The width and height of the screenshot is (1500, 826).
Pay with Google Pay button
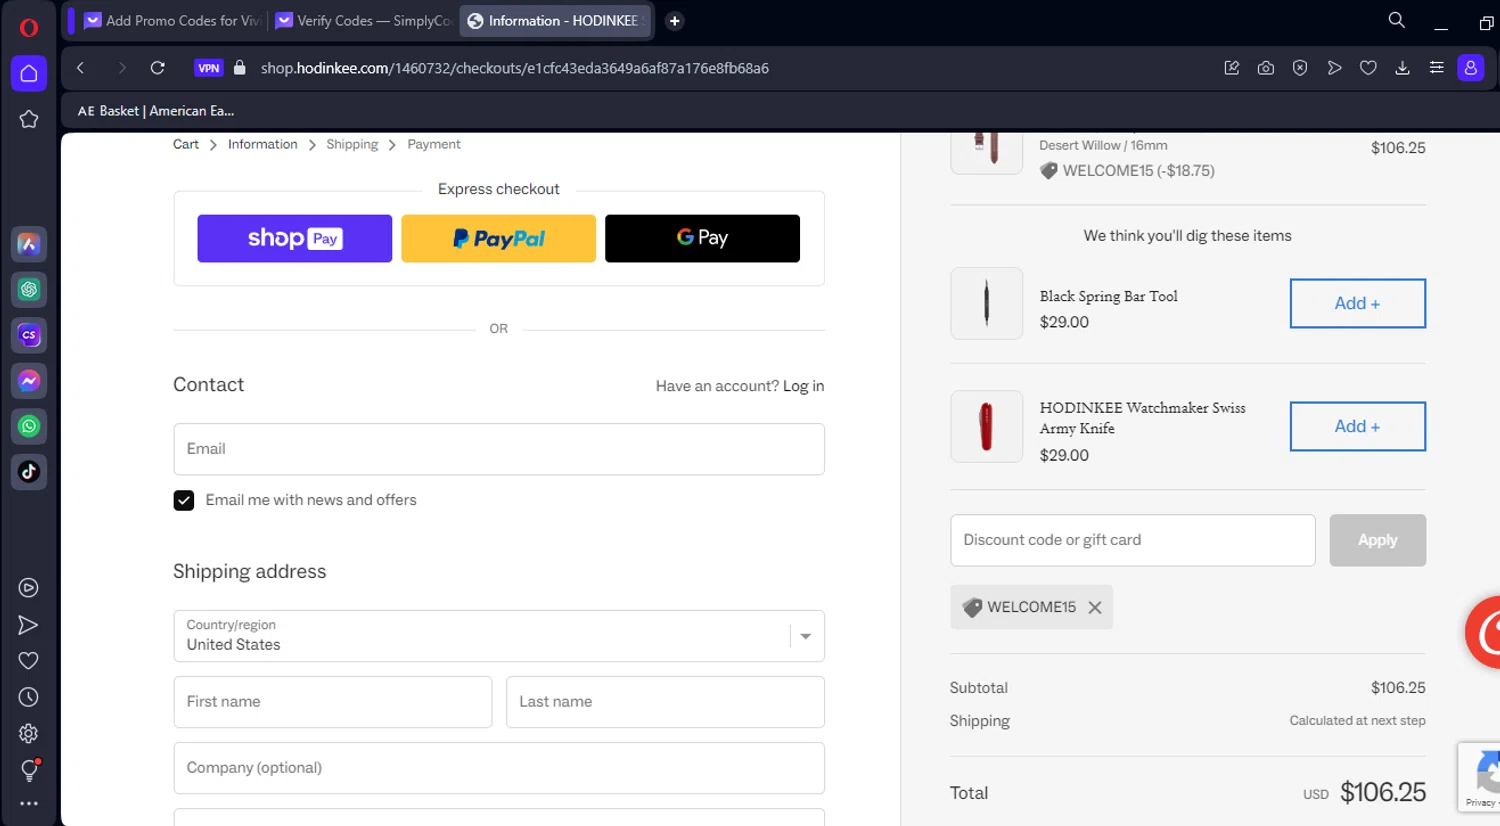tap(702, 238)
